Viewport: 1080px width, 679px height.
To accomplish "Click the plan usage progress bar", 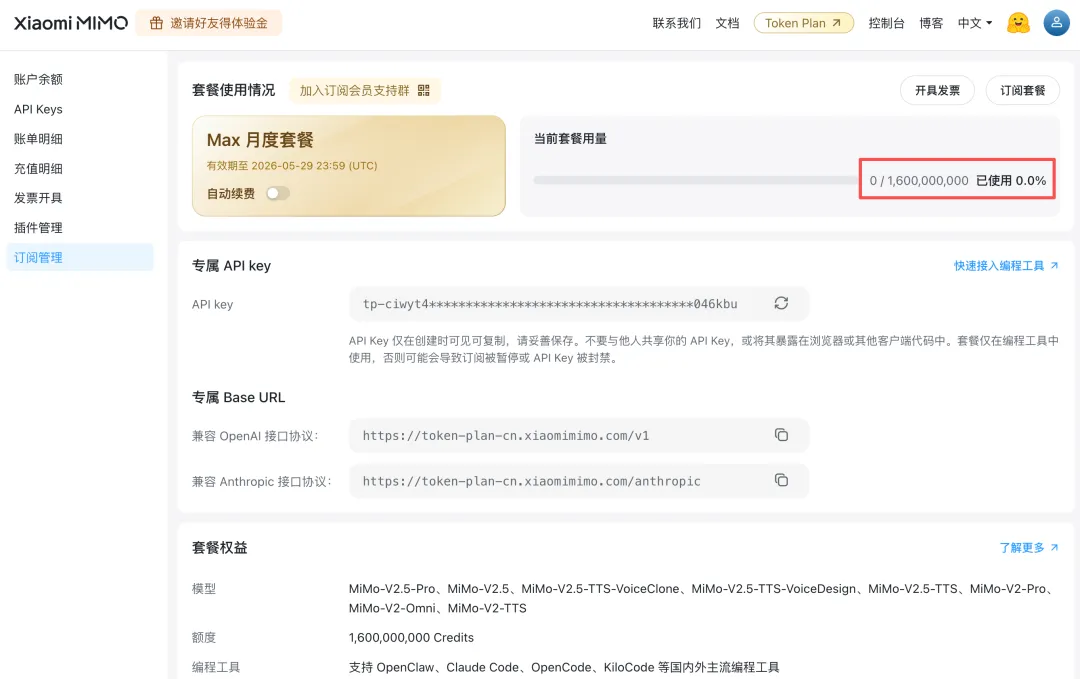I will click(695, 181).
